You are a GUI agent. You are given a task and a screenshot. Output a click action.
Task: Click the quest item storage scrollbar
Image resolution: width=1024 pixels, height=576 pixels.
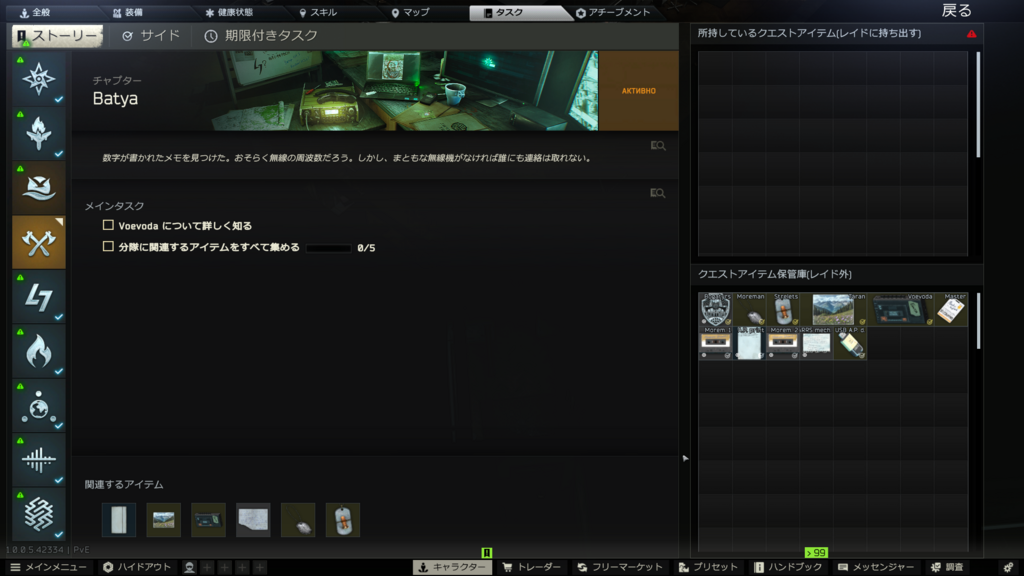(x=978, y=320)
